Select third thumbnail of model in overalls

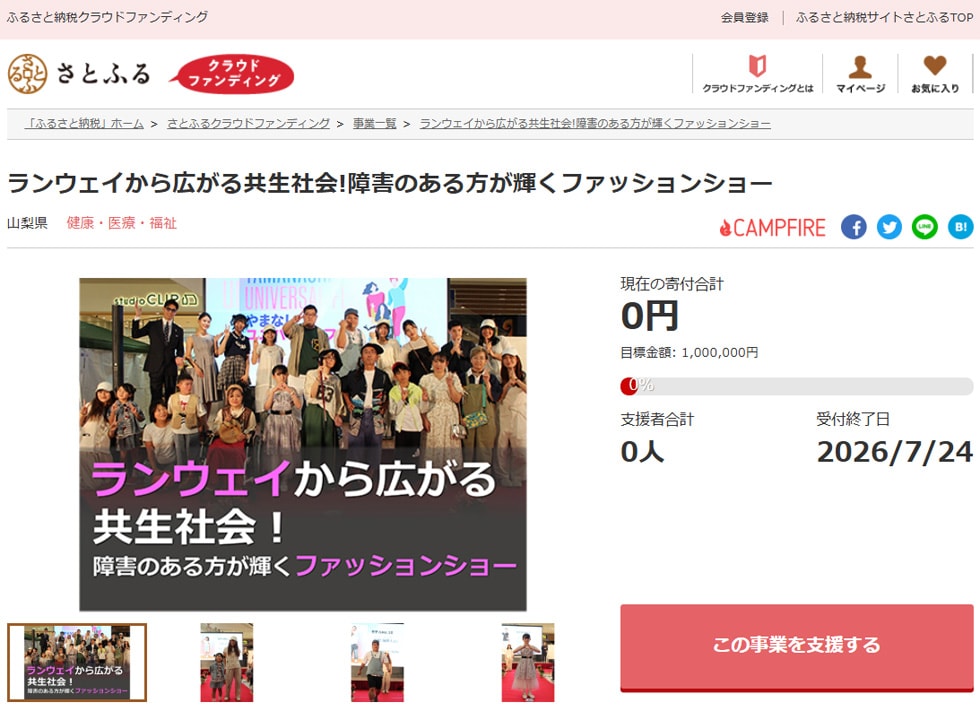point(378,662)
